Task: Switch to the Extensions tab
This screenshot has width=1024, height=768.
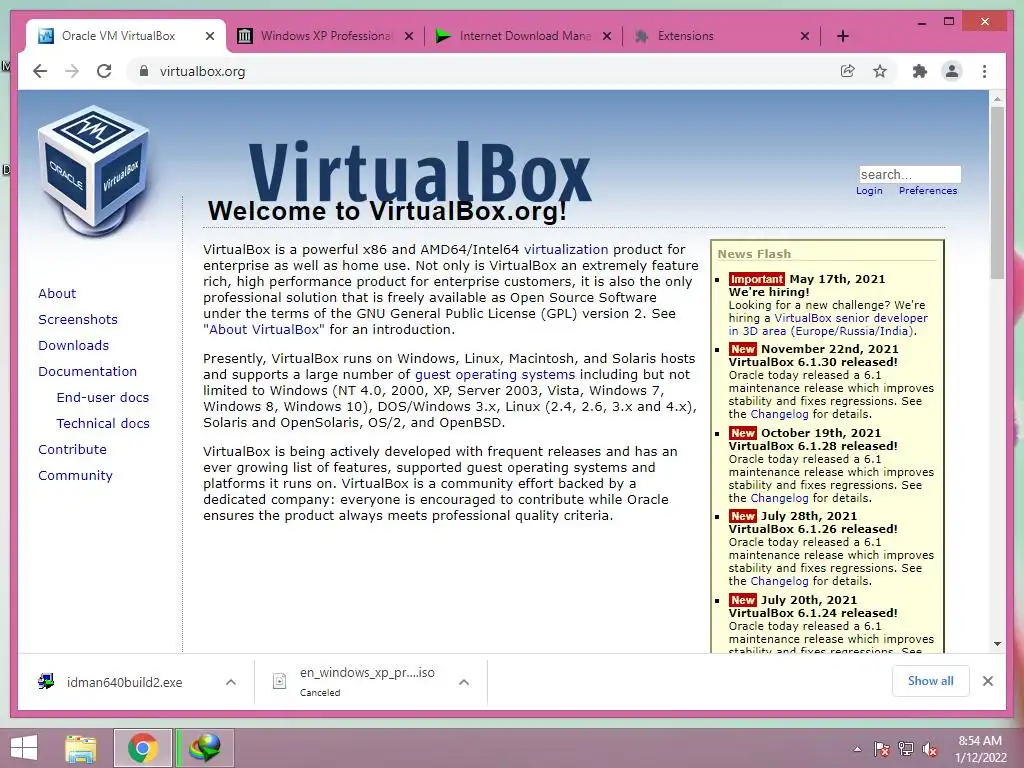Action: 722,36
